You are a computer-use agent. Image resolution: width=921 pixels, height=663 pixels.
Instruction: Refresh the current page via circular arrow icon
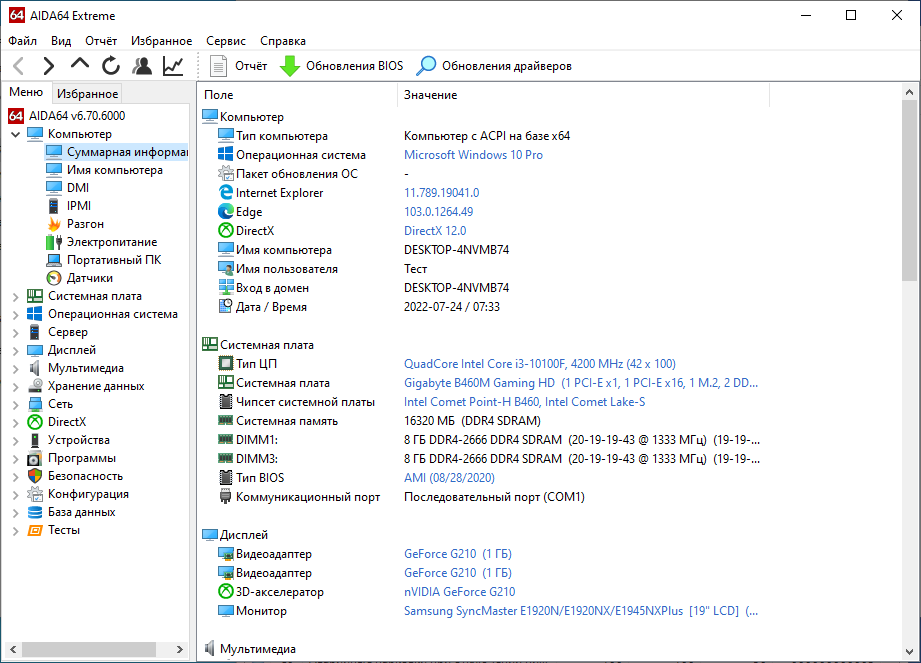110,66
